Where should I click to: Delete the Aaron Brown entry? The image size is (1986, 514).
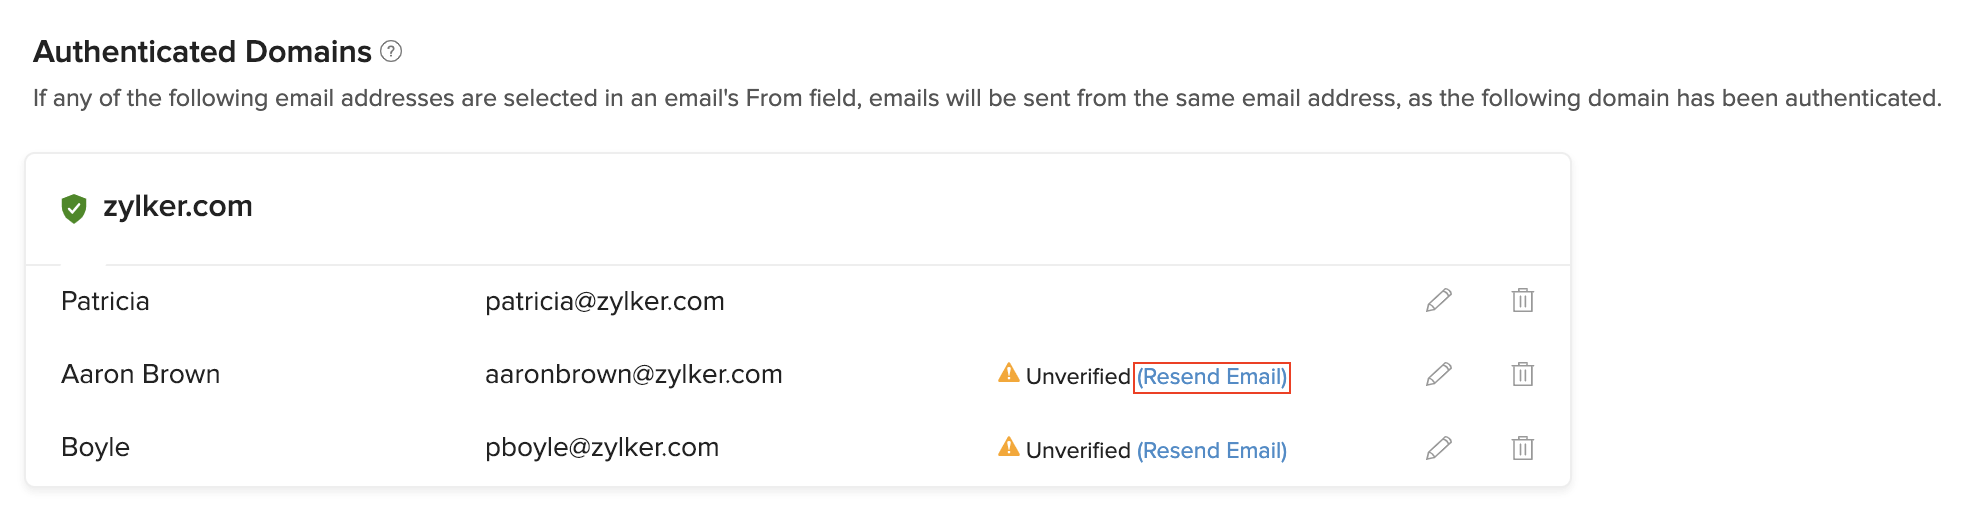(x=1522, y=374)
